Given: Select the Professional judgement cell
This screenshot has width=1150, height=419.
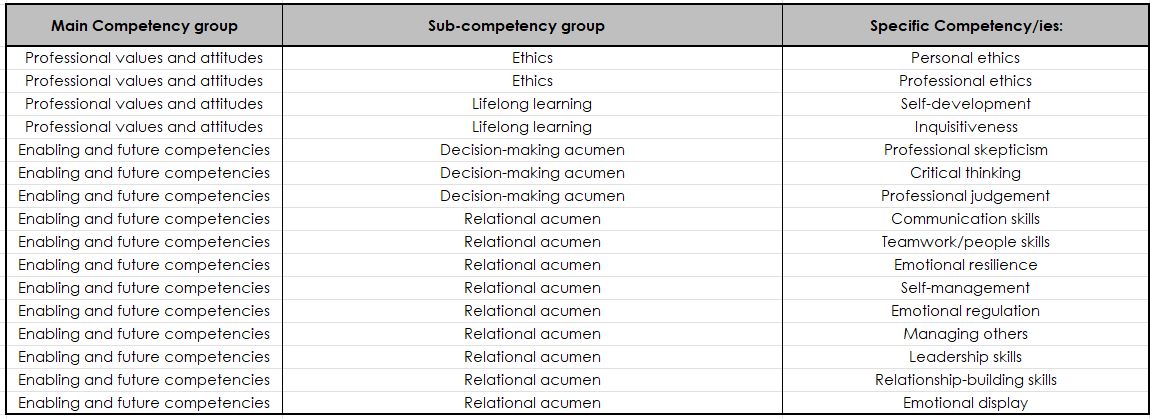Looking at the screenshot, I should [965, 196].
